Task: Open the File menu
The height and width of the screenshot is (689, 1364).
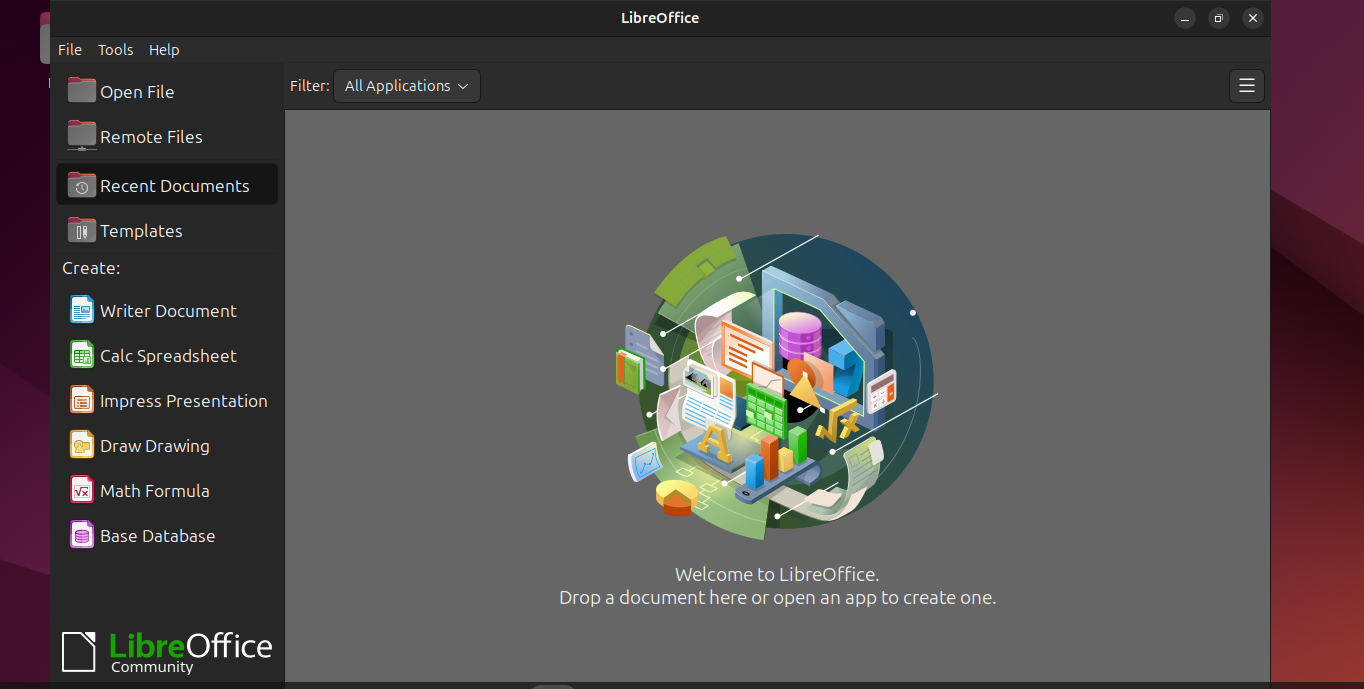Action: (70, 50)
